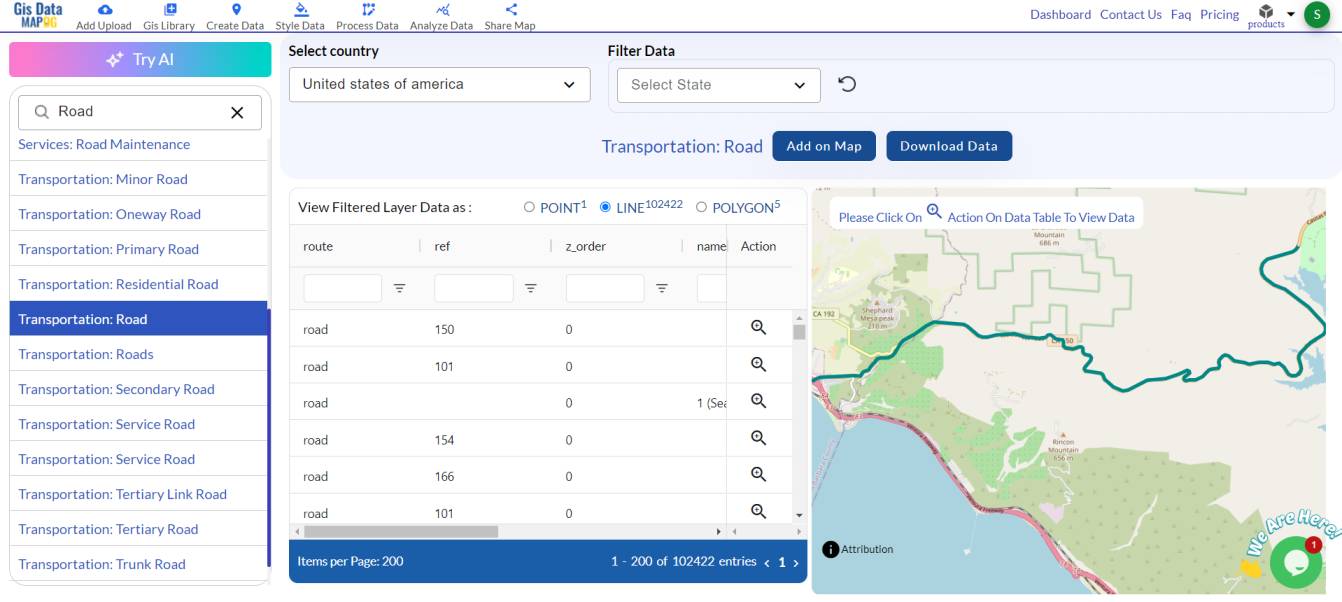The image size is (1342, 602).
Task: Magnify the first road row with route 150
Action: (x=758, y=327)
